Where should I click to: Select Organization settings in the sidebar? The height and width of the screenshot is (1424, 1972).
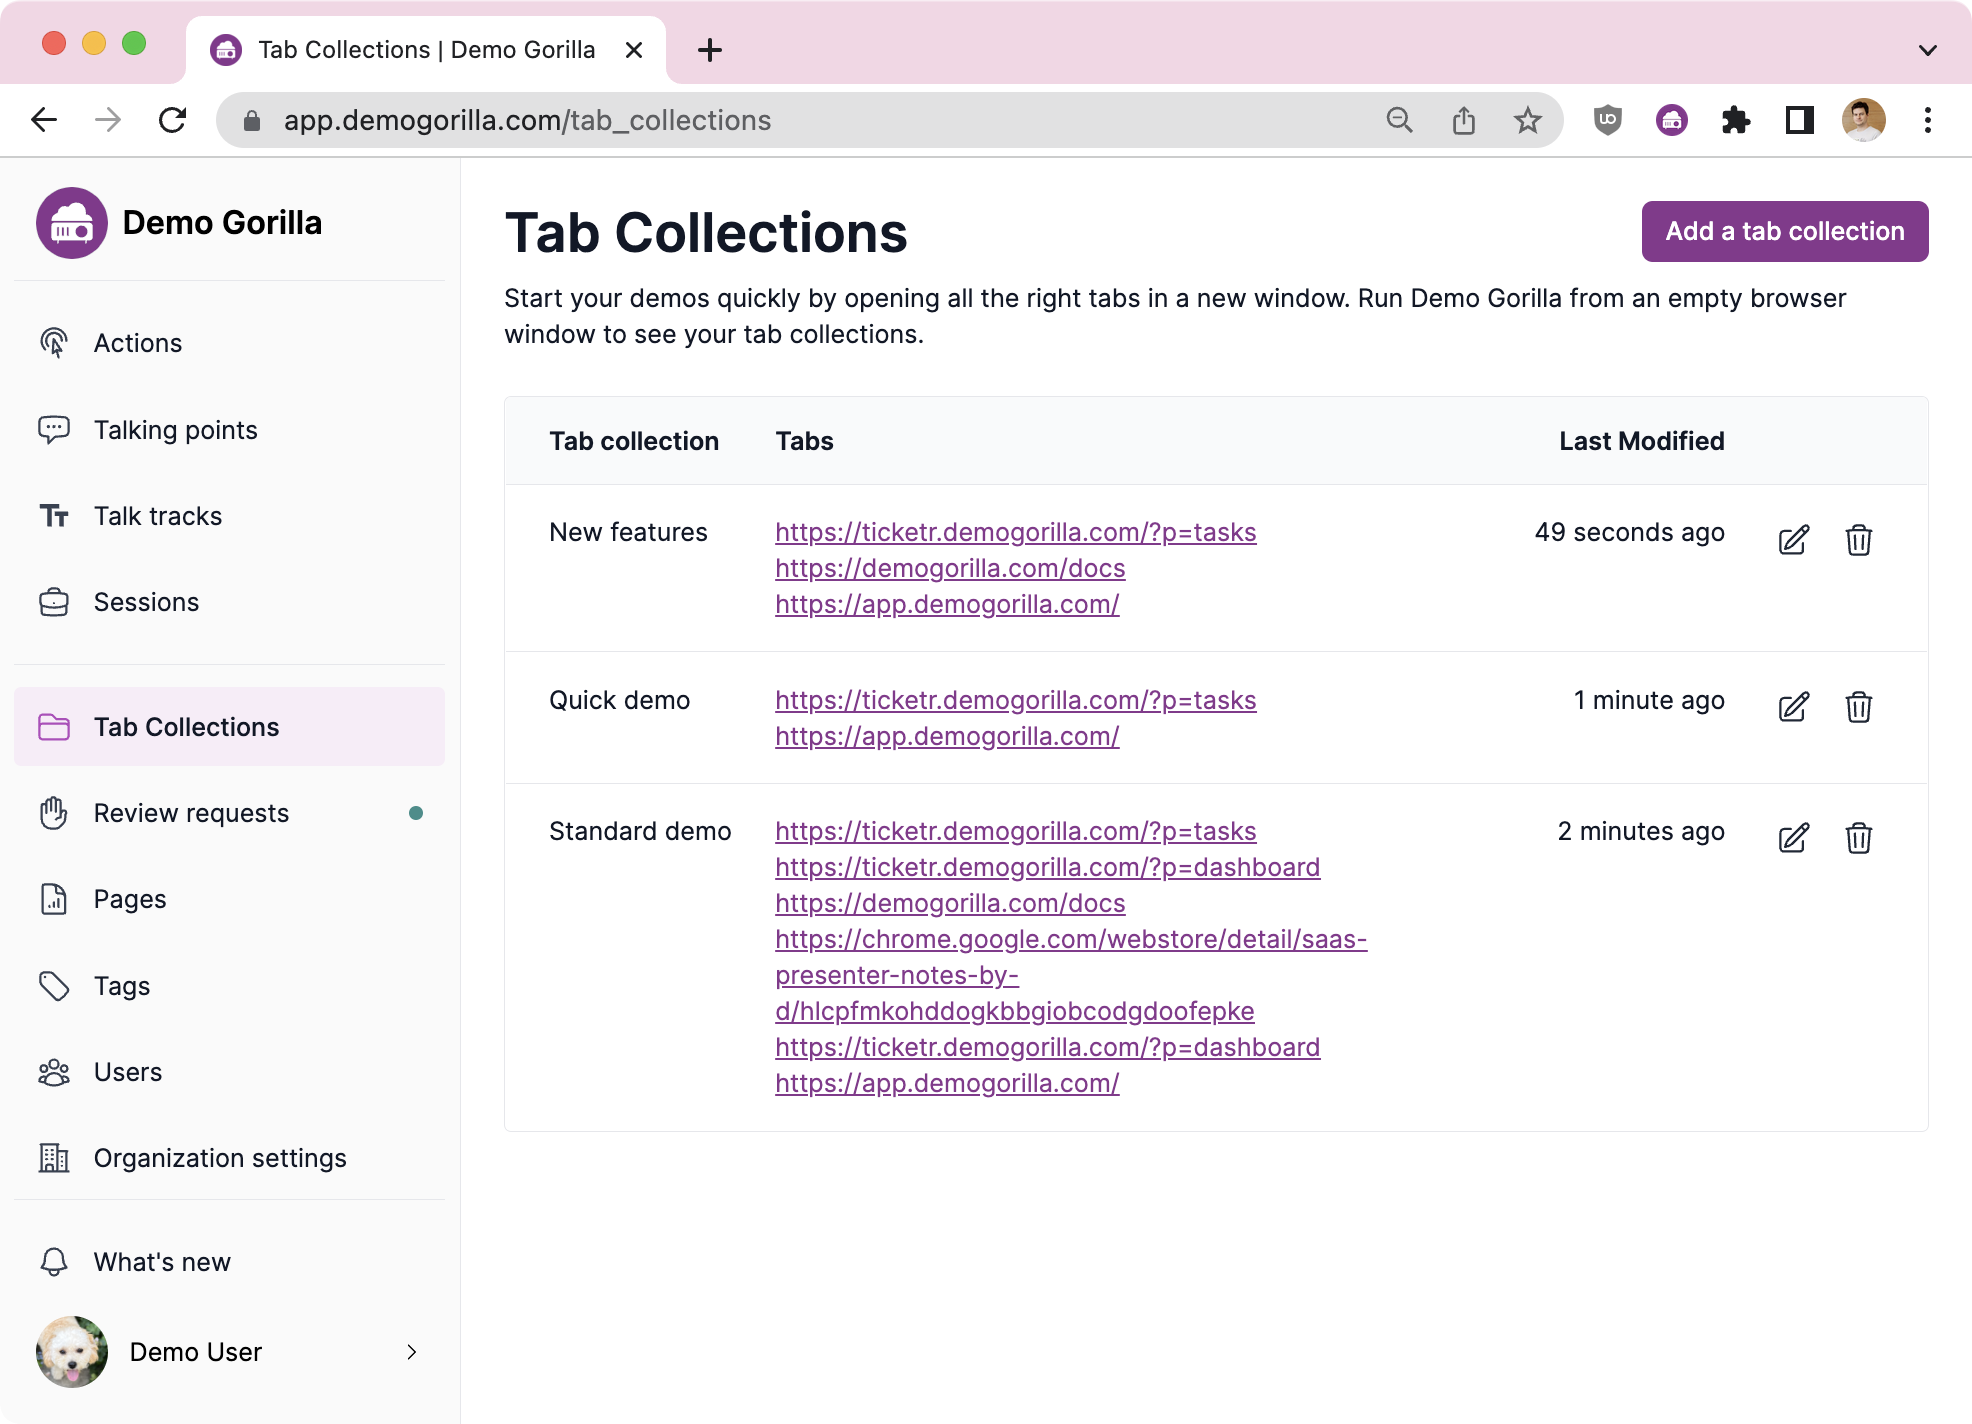[219, 1158]
